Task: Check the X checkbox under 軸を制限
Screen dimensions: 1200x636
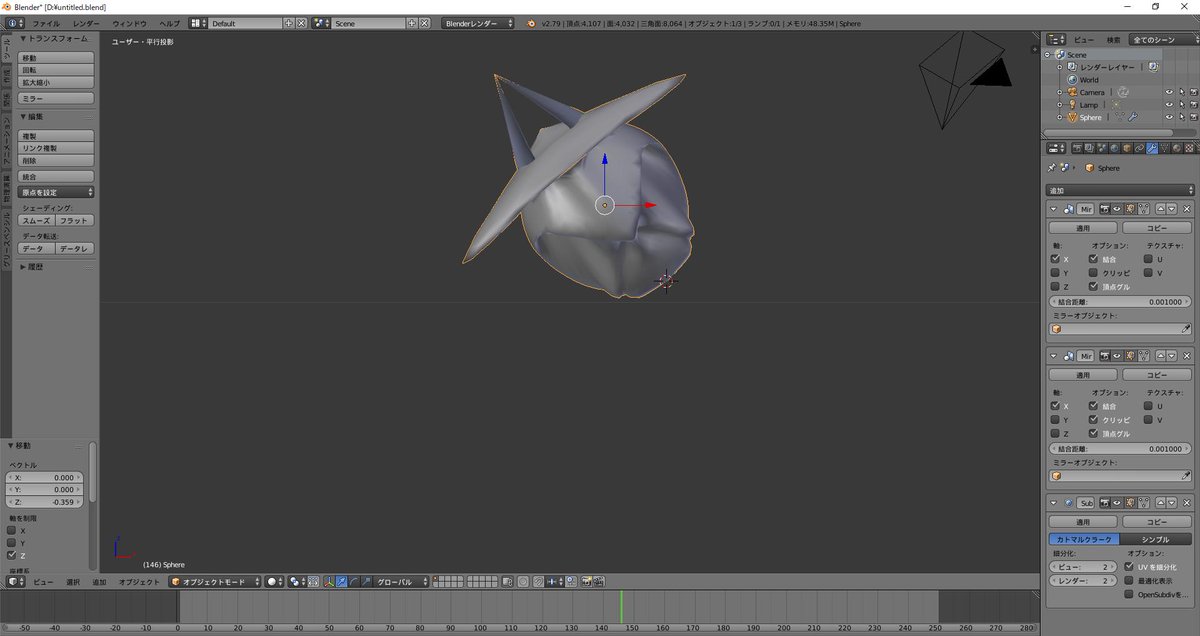Action: (x=12, y=531)
